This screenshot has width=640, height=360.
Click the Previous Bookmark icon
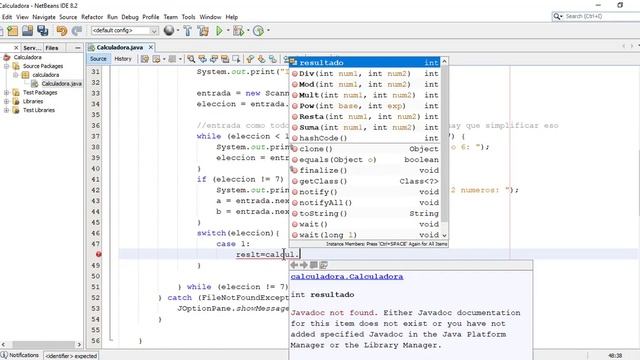[x=250, y=59]
